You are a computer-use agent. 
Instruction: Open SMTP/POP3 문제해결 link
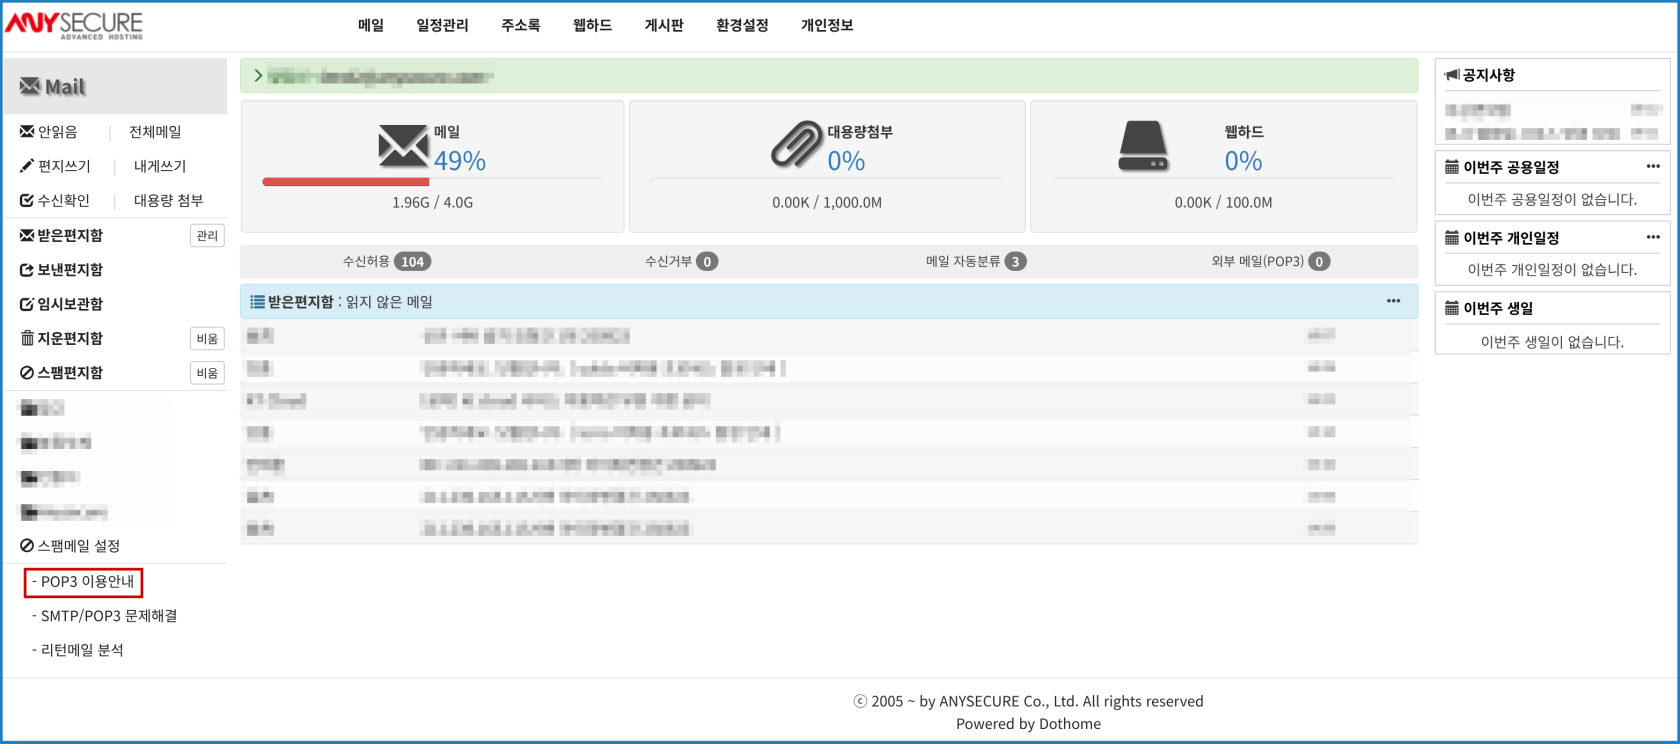coord(109,616)
